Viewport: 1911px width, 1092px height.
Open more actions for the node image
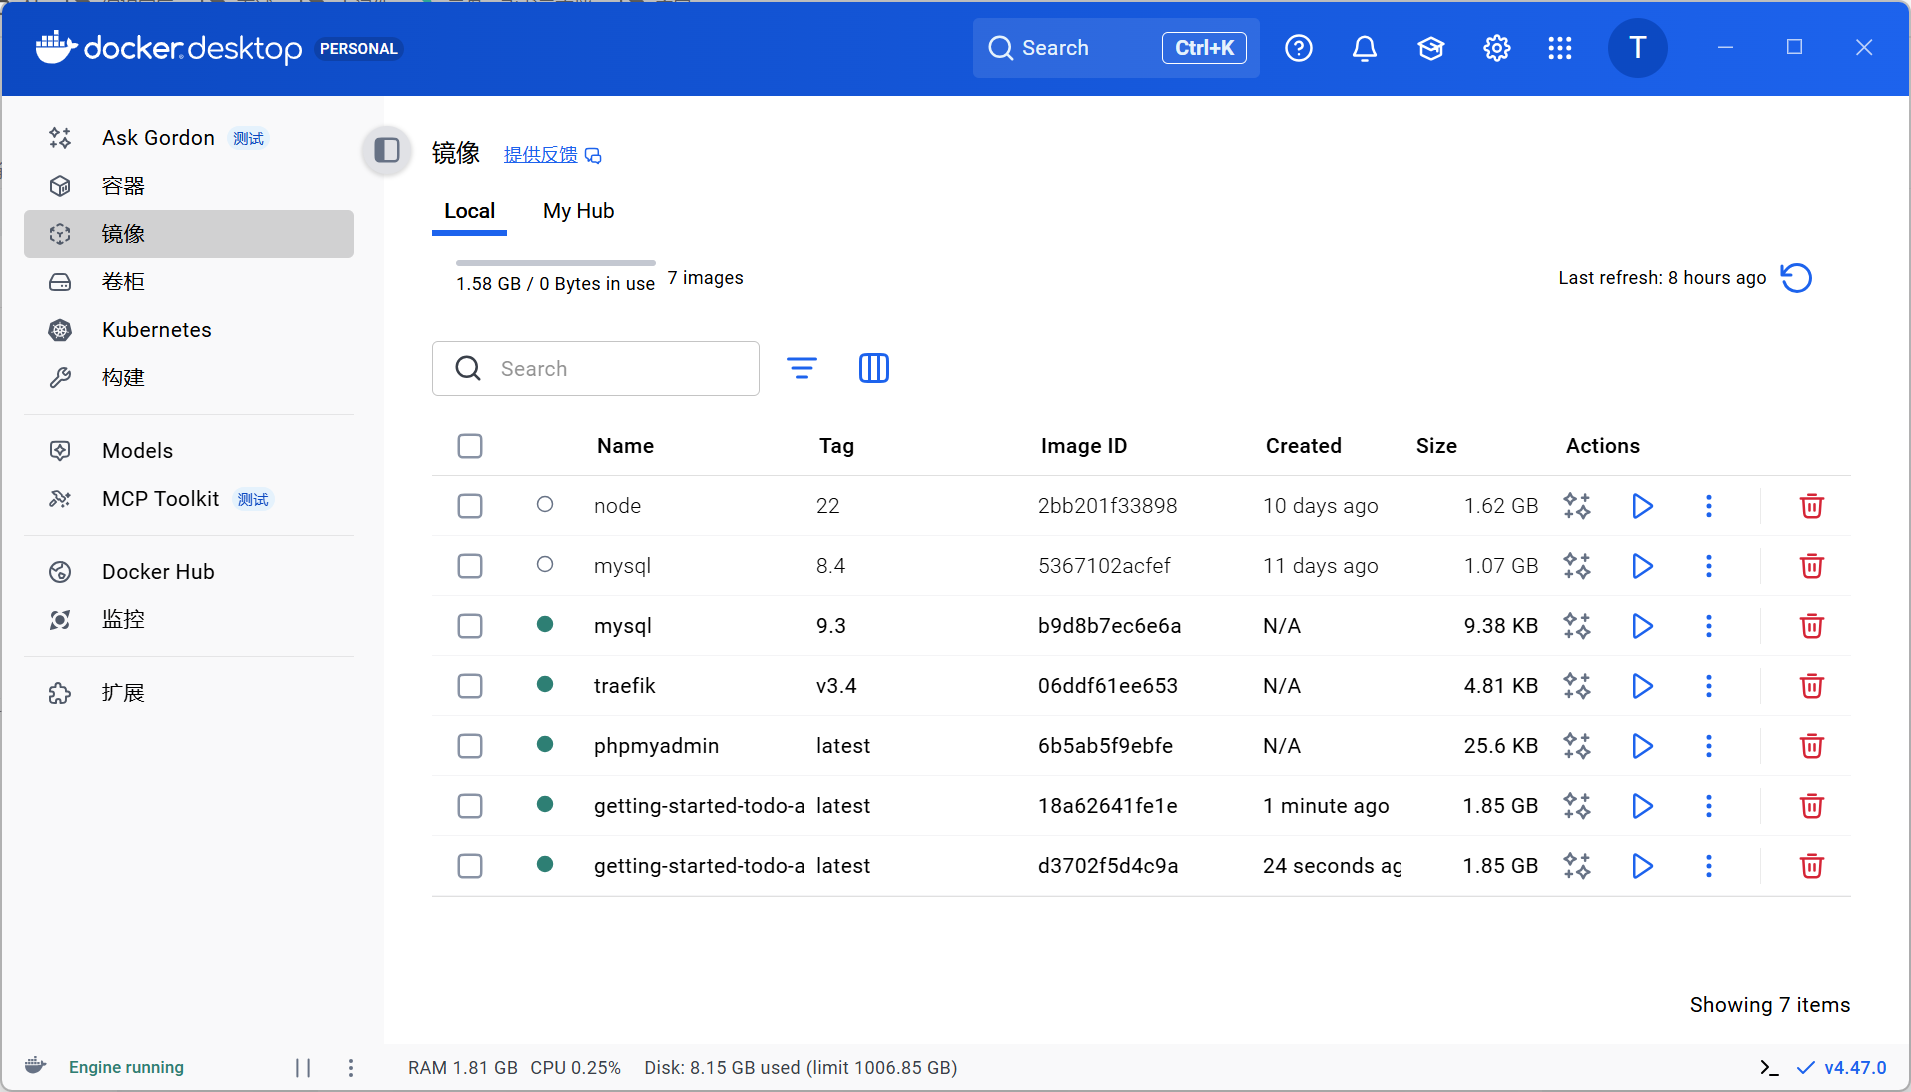[1709, 506]
